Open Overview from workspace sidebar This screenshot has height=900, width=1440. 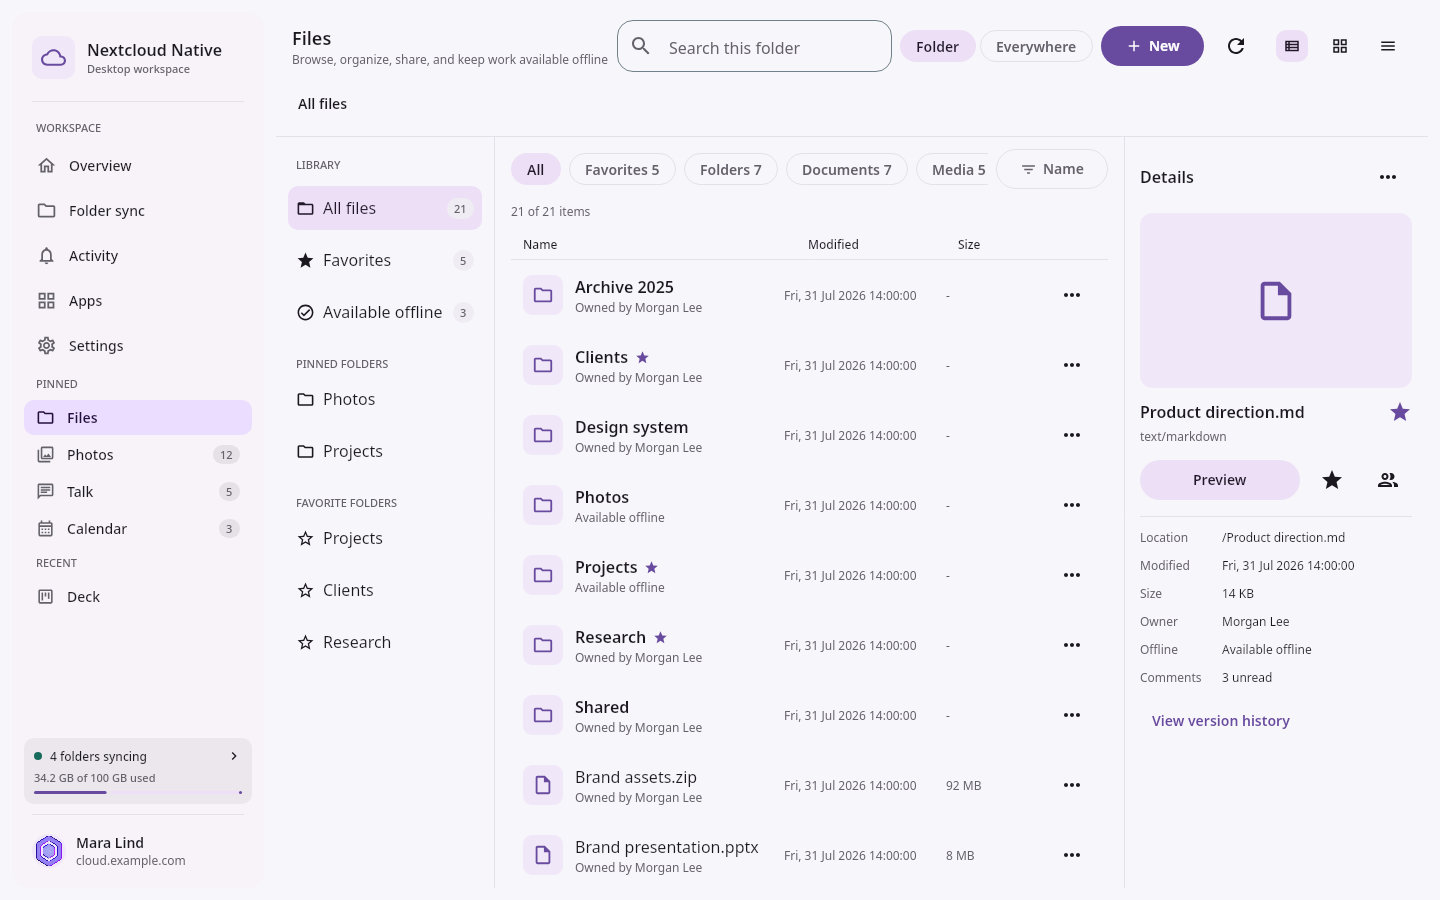(138, 166)
